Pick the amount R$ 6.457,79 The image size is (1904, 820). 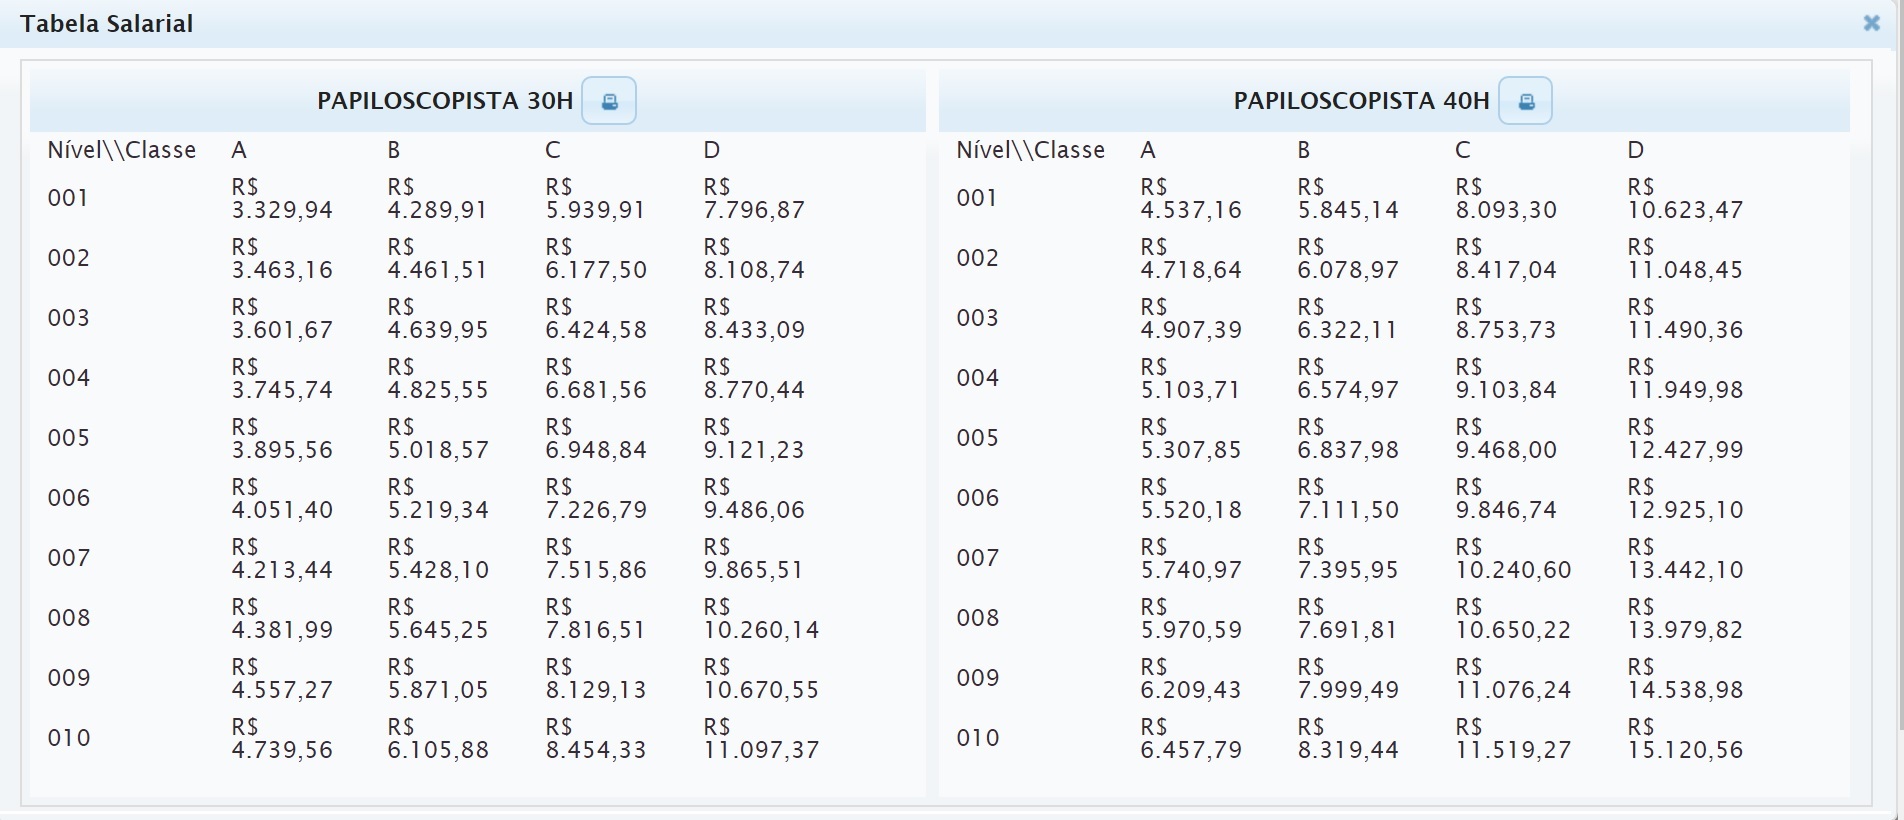pyautogui.click(x=1191, y=739)
